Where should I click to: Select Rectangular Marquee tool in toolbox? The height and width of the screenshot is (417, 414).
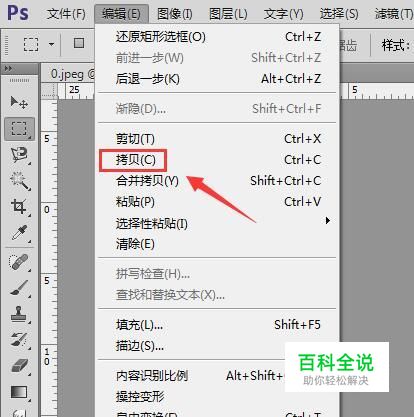pos(19,128)
